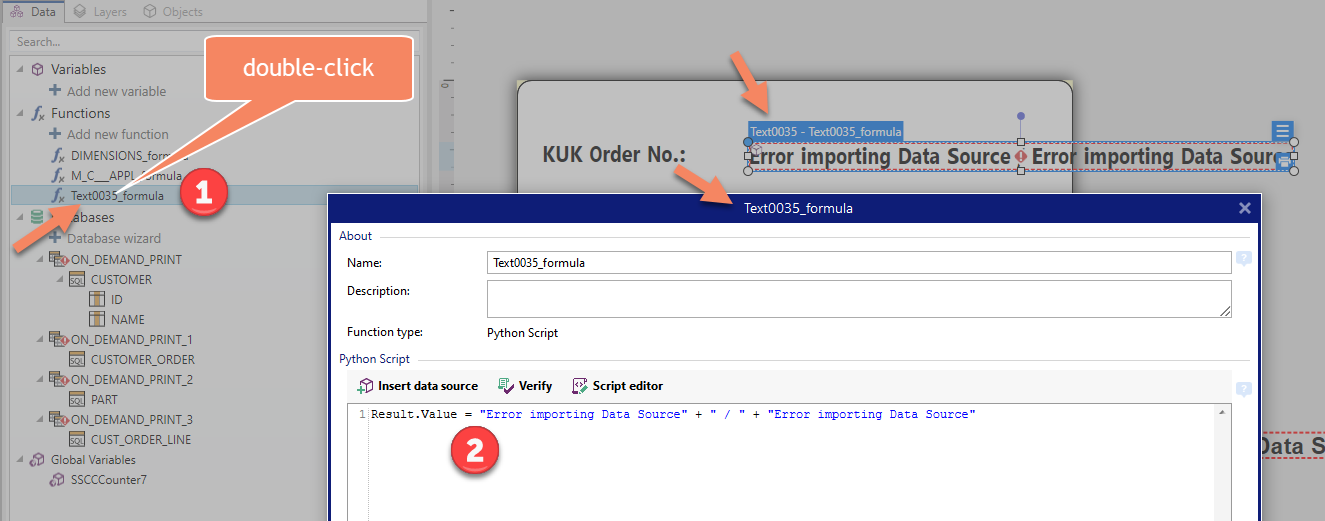Click the script area scroll up arrow
1325x521 pixels.
click(1223, 412)
